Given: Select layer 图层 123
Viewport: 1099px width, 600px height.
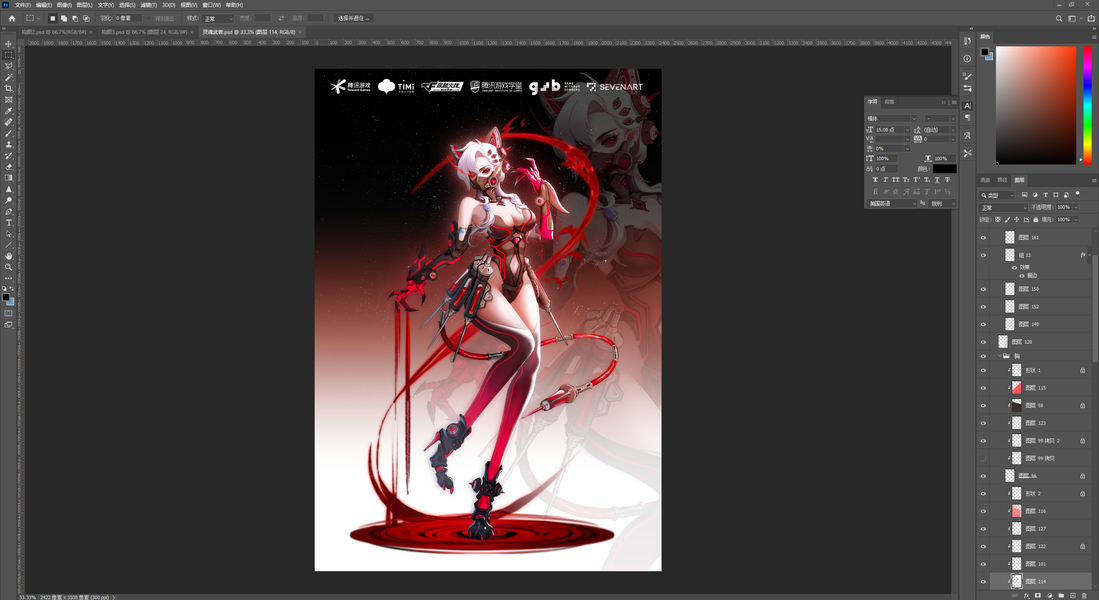Looking at the screenshot, I should [1036, 423].
